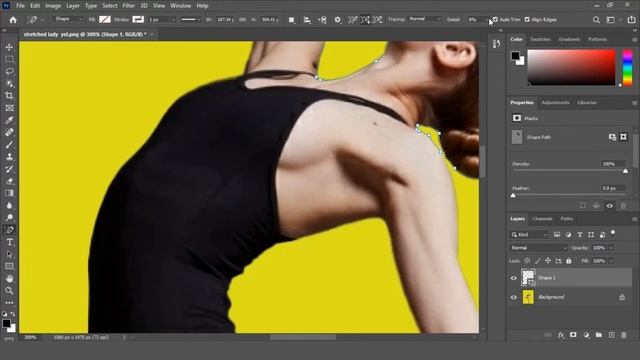Select the Path Selection tool
The height and width of the screenshot is (360, 640).
click(x=9, y=254)
